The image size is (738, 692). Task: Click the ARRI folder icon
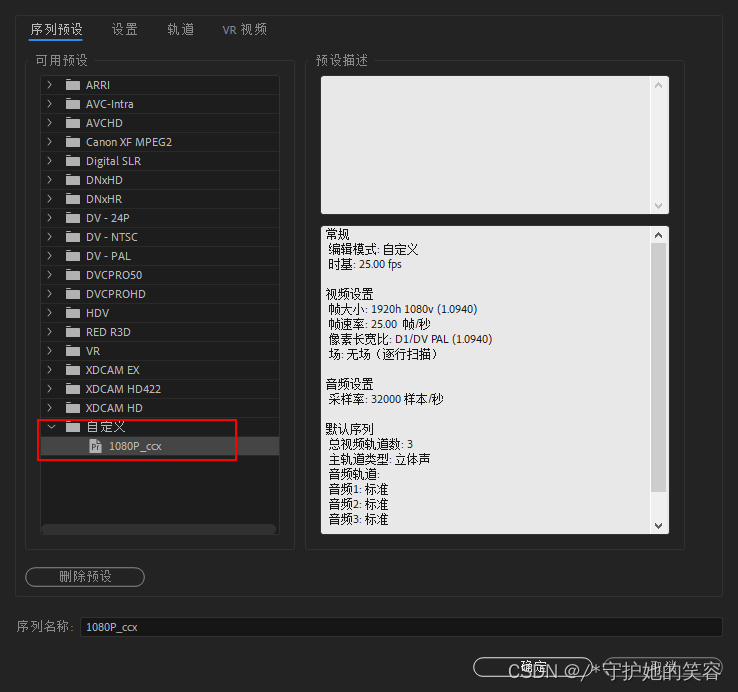[72, 85]
